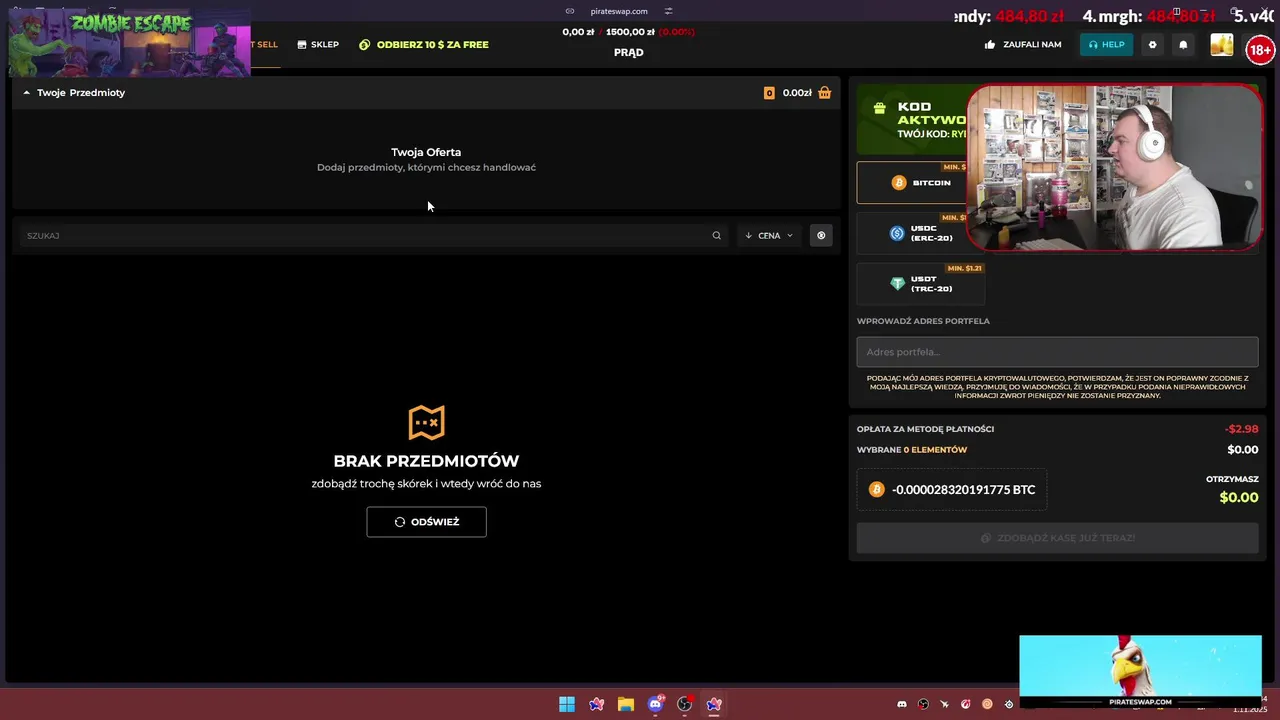Click the ZDOBĄDŹ KASĘ JUŻ TERAZ button

point(1057,538)
